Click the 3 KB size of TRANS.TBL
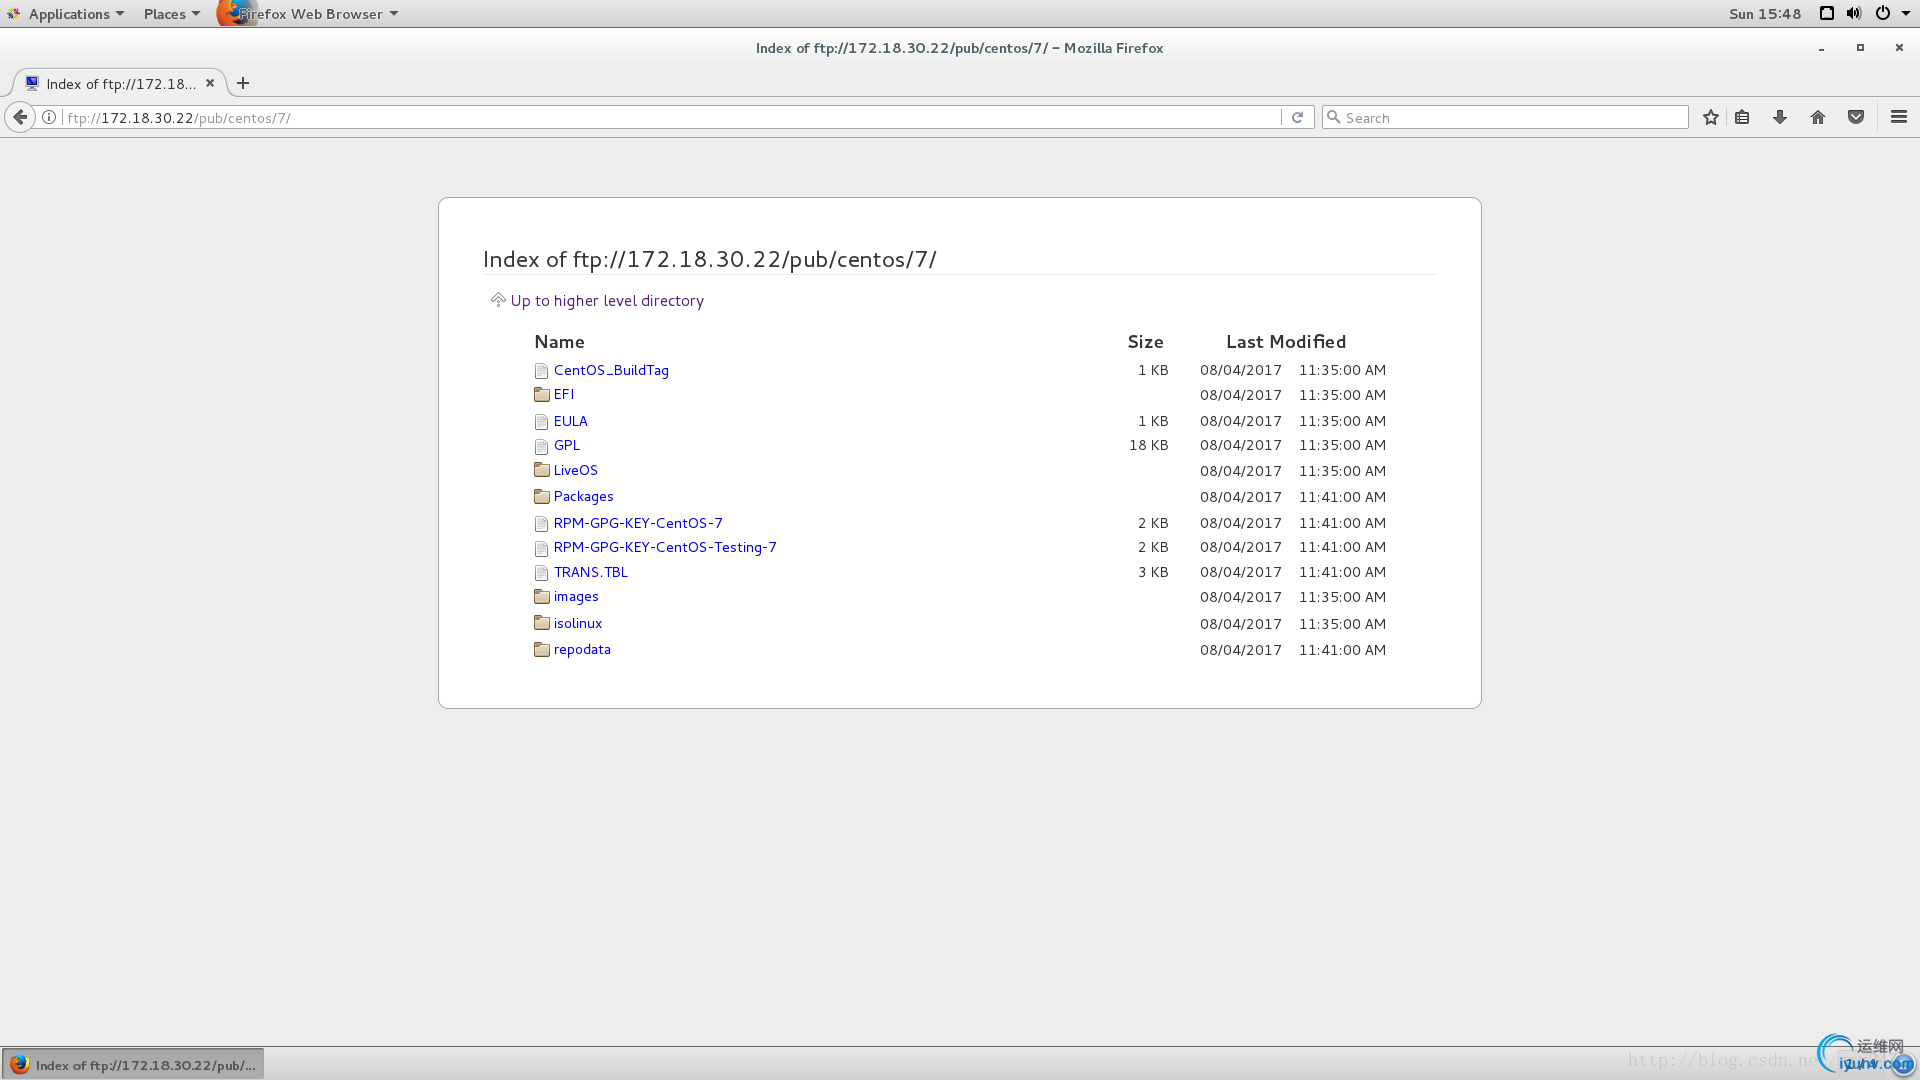Viewport: 1920px width, 1080px height. tap(1153, 572)
